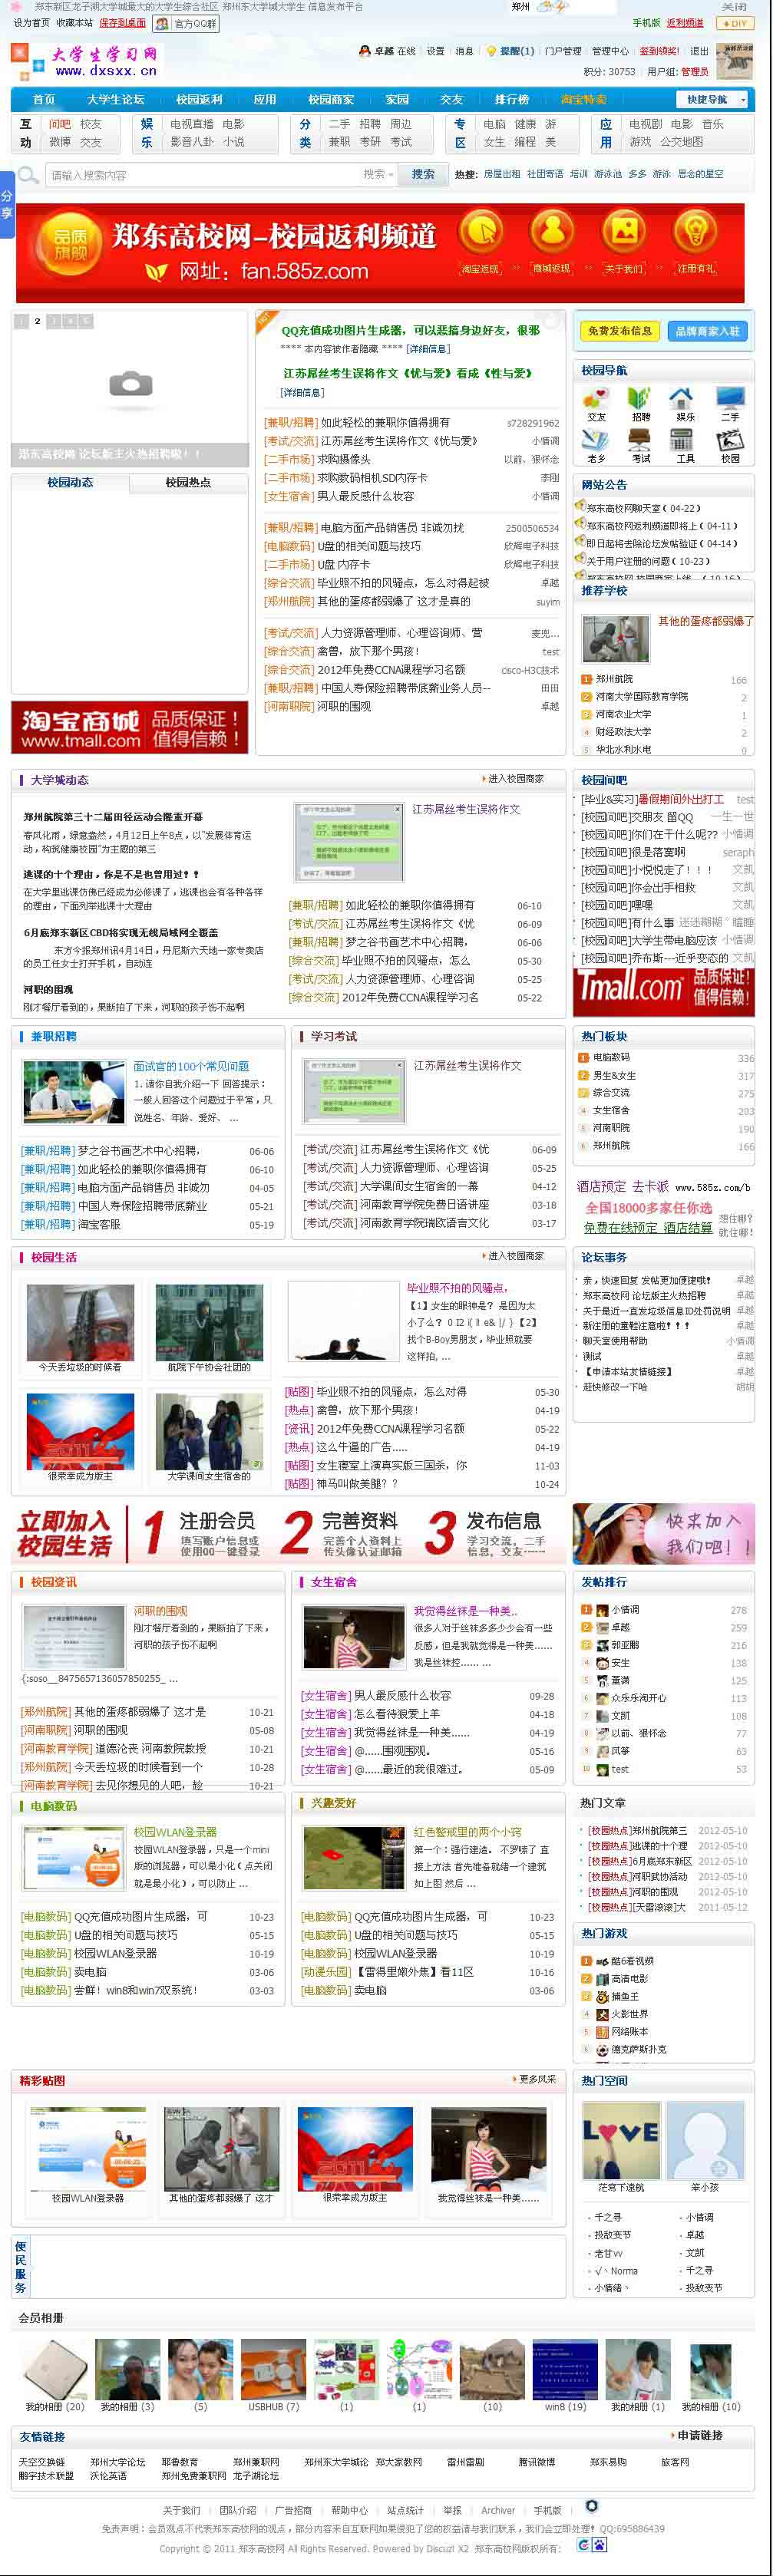Open the 工具 calculator icon in 校园导航
Image resolution: width=773 pixels, height=2576 pixels.
[x=683, y=440]
